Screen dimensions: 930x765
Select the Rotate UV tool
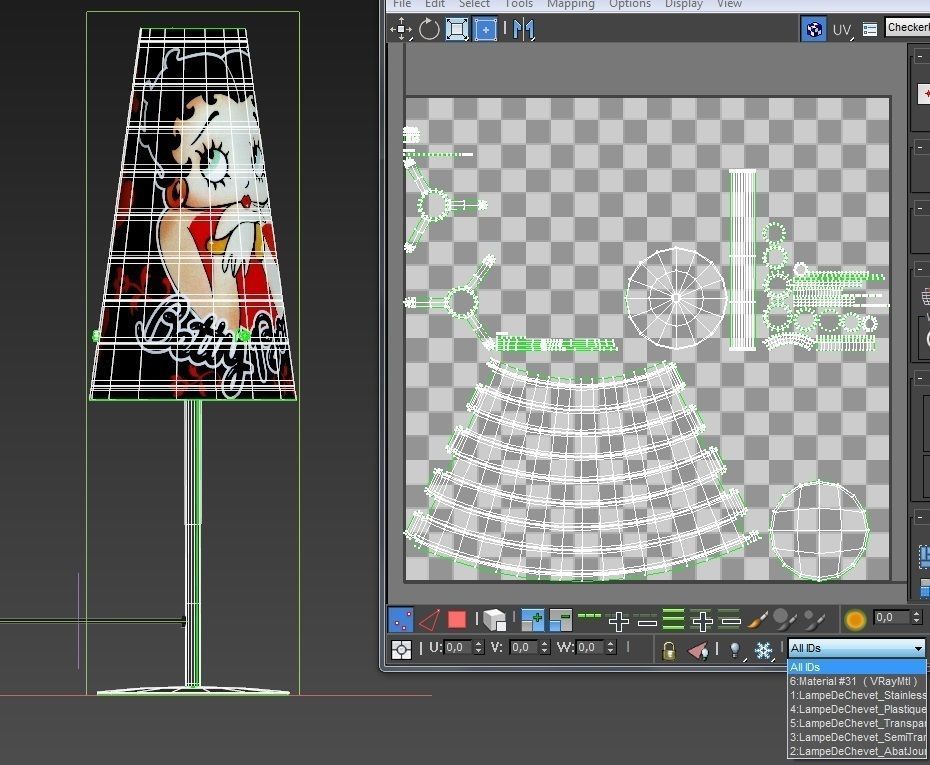pos(429,28)
